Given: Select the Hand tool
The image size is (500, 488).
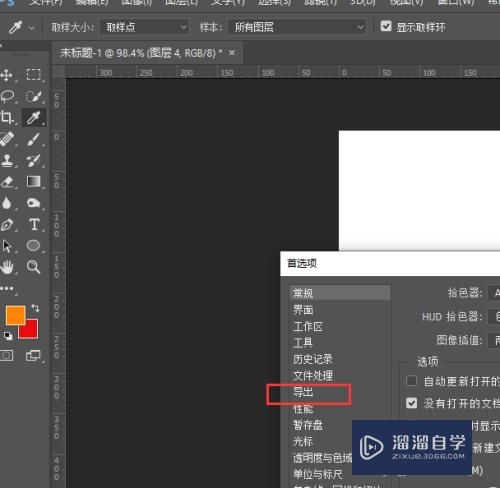Looking at the screenshot, I should pos(7,267).
